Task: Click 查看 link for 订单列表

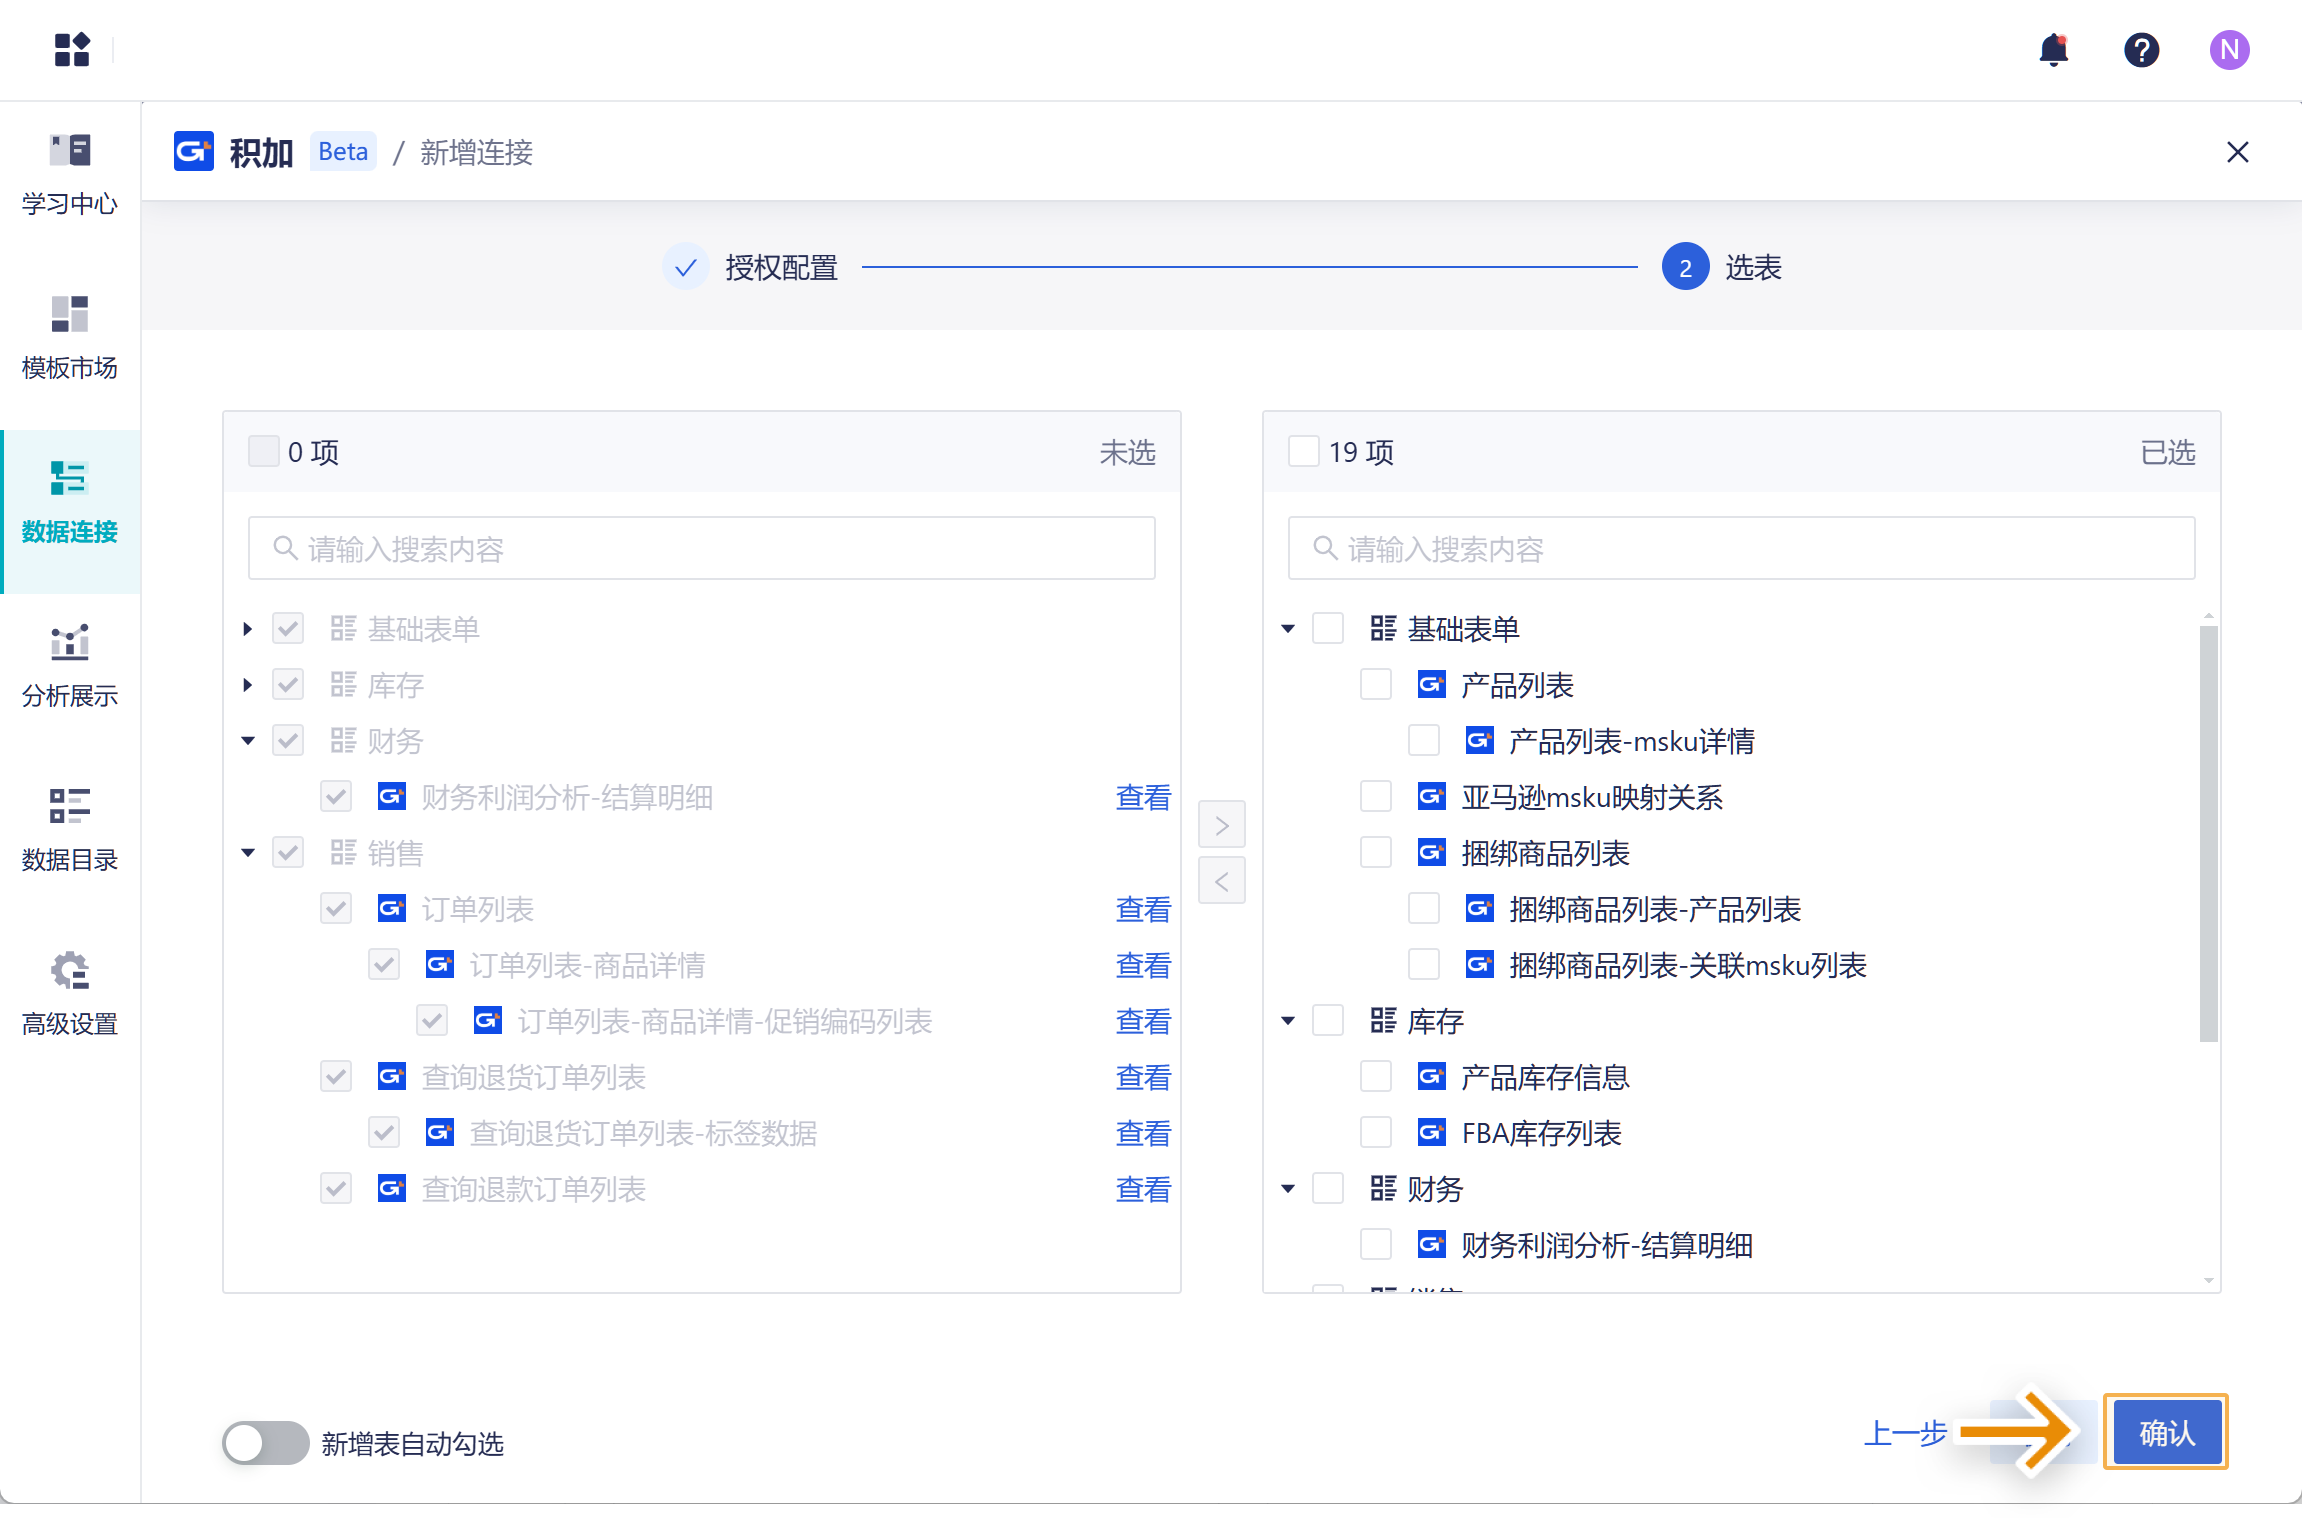Action: 1142,909
